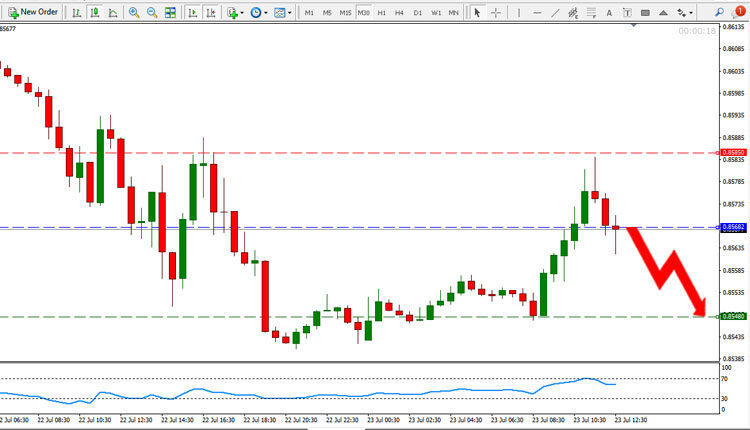
Task: Click the blue 0.85682 price level tag
Action: point(733,227)
